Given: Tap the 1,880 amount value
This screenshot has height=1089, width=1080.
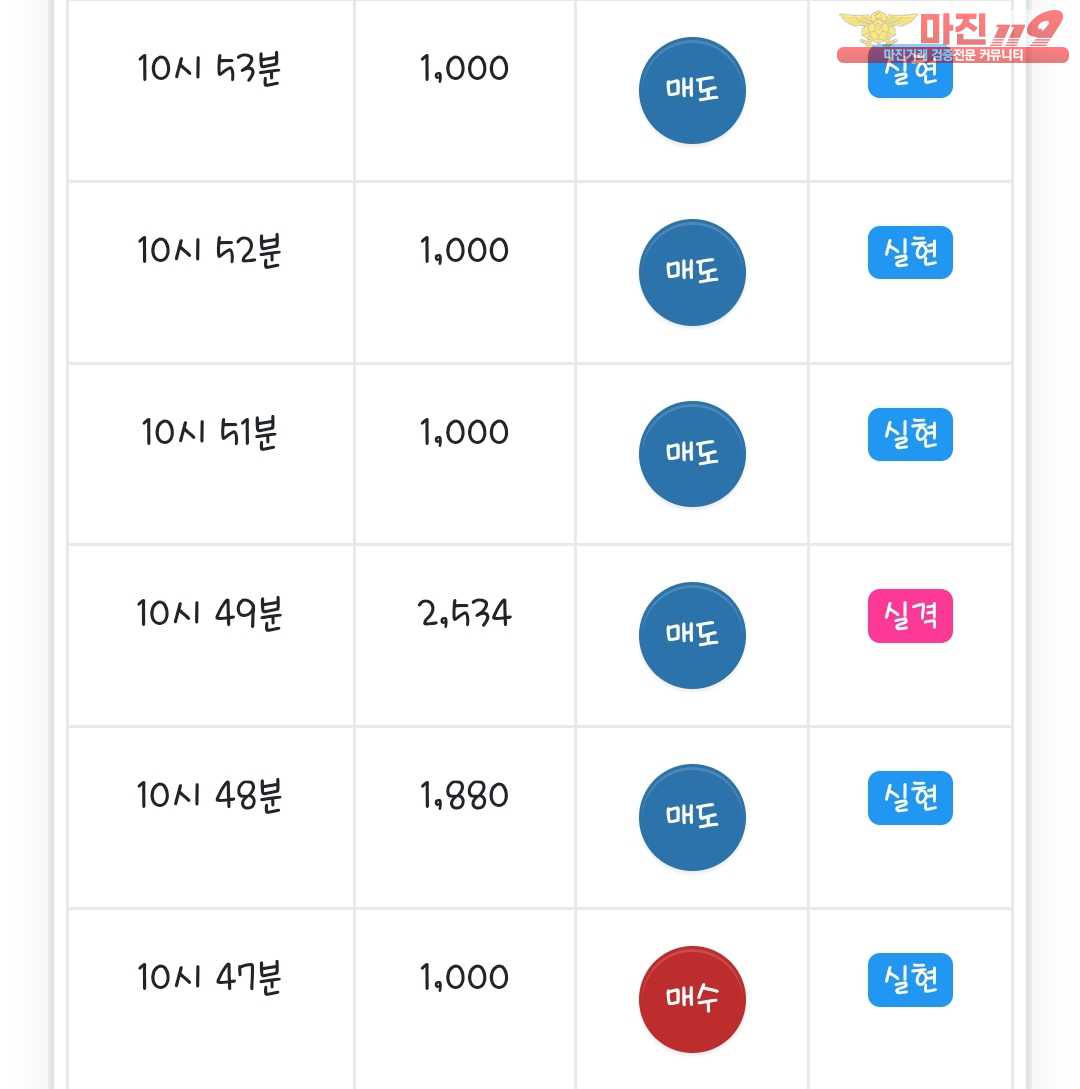Looking at the screenshot, I should (x=465, y=796).
